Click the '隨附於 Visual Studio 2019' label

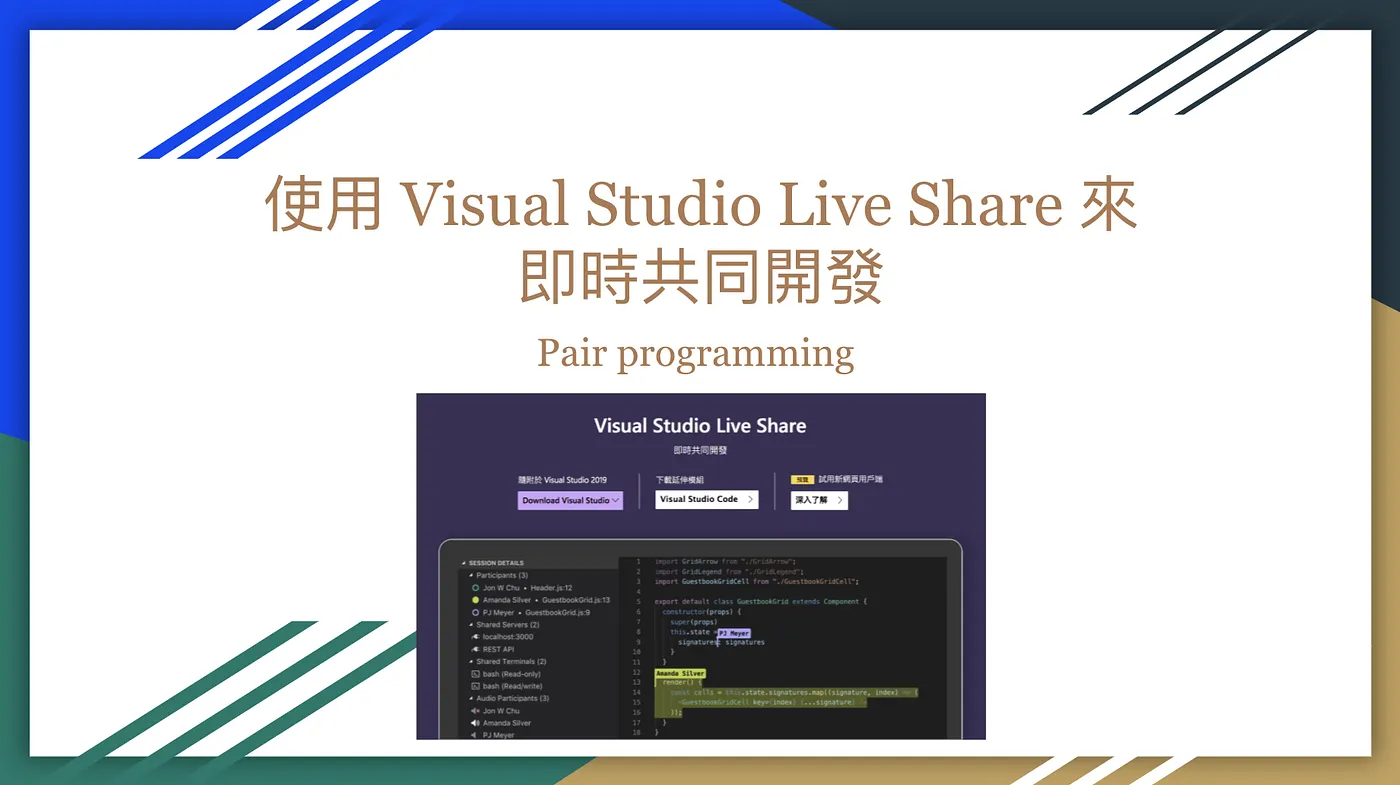point(562,480)
